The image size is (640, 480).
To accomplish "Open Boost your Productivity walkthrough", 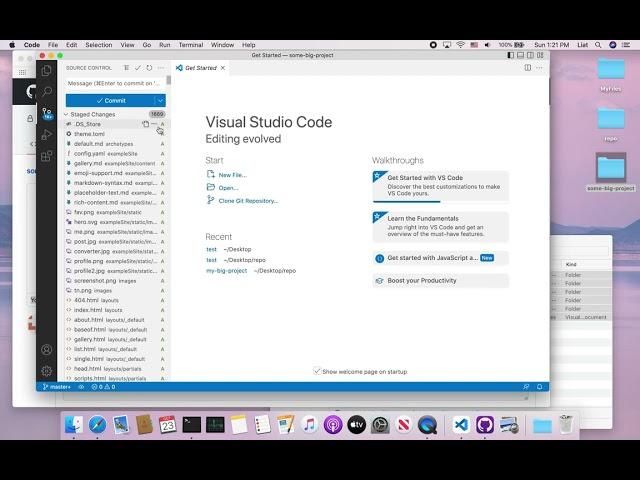I will tap(441, 281).
